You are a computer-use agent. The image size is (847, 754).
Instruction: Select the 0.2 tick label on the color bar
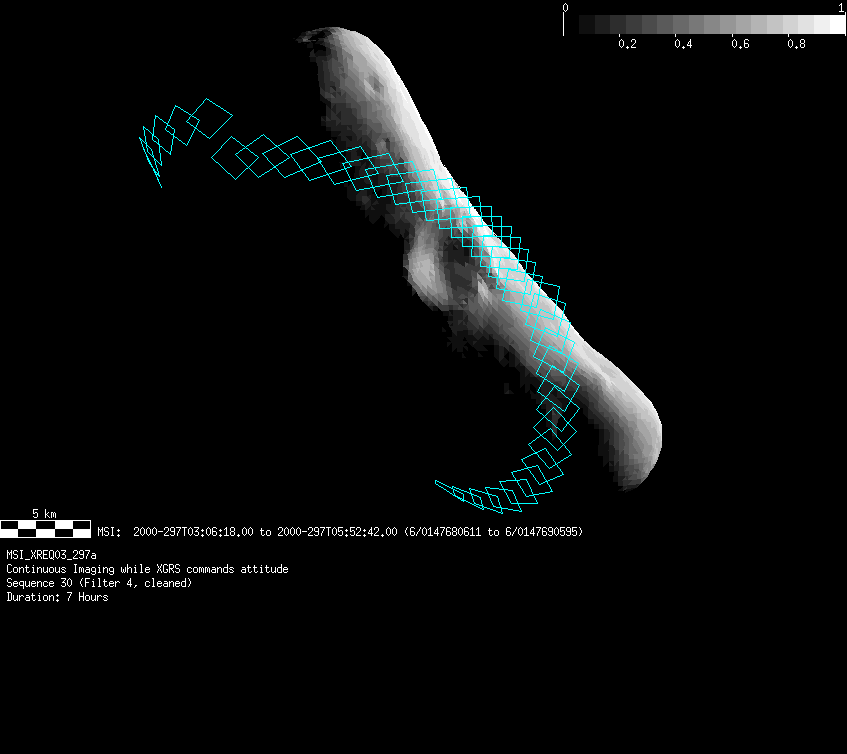click(627, 45)
